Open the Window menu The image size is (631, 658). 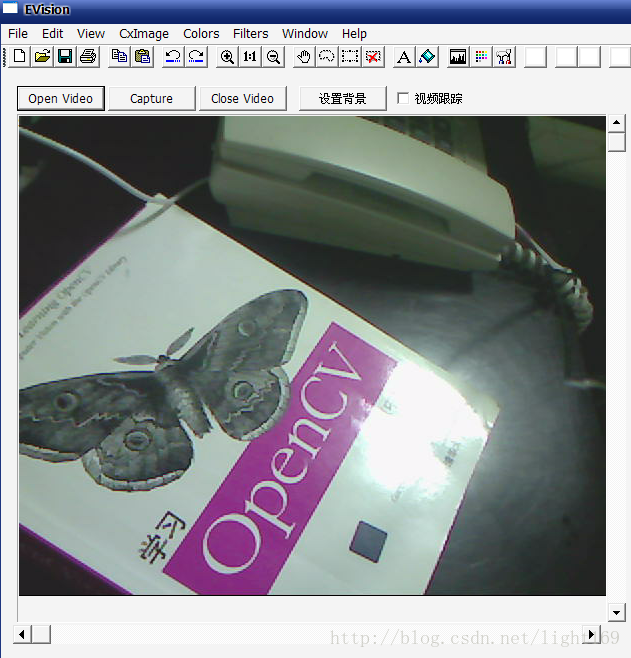(x=305, y=34)
